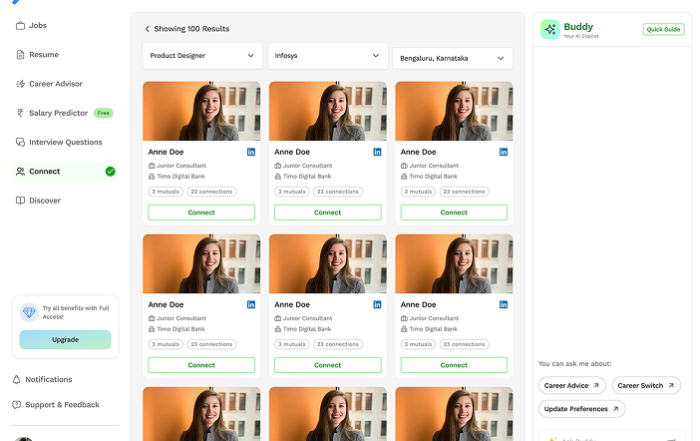Expand the Infosys company dropdown
The height and width of the screenshot is (441, 700).
tap(328, 56)
